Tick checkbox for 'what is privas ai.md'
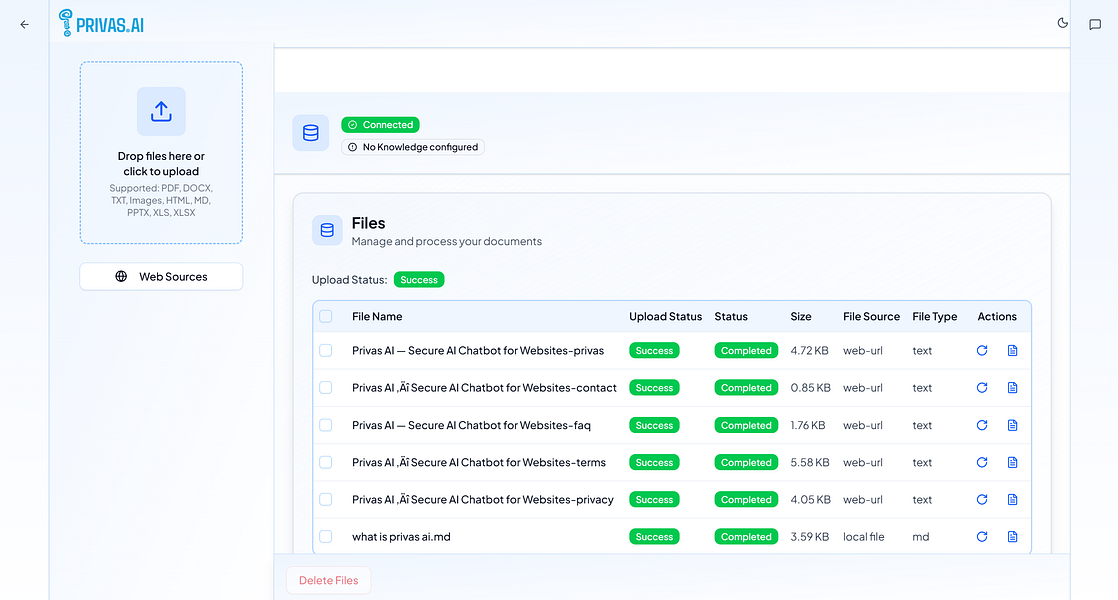This screenshot has width=1118, height=600. 325,537
